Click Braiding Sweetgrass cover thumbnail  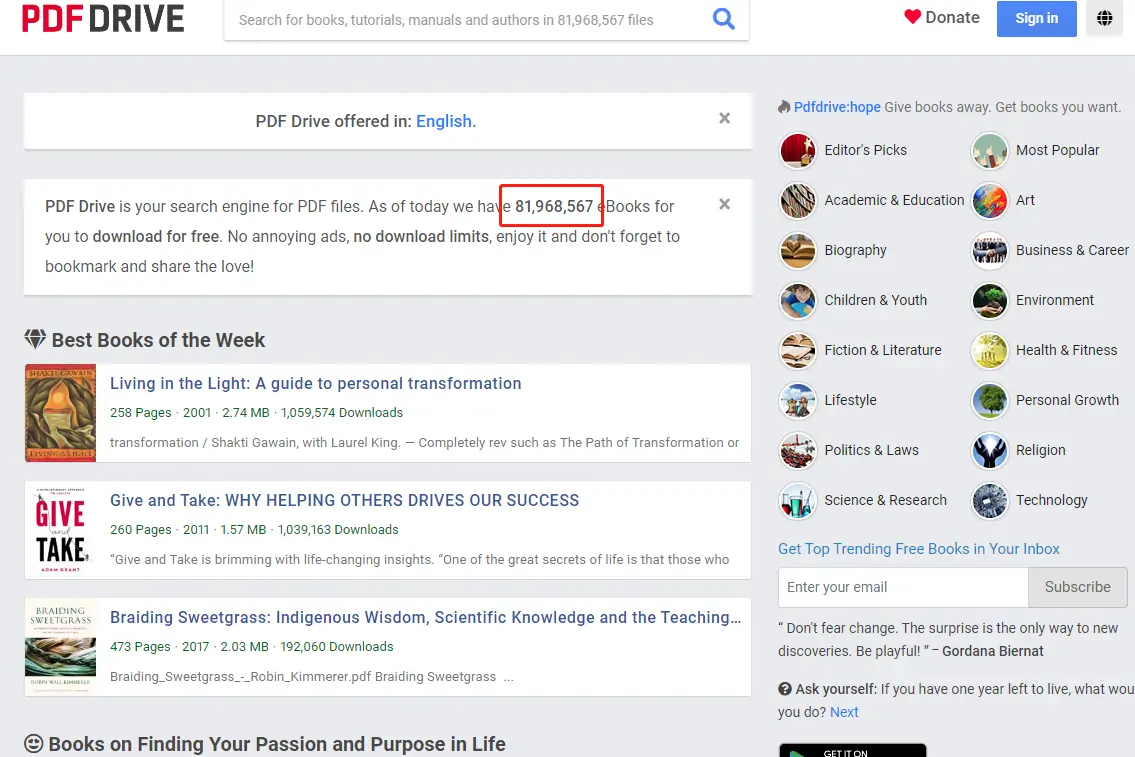(61, 646)
